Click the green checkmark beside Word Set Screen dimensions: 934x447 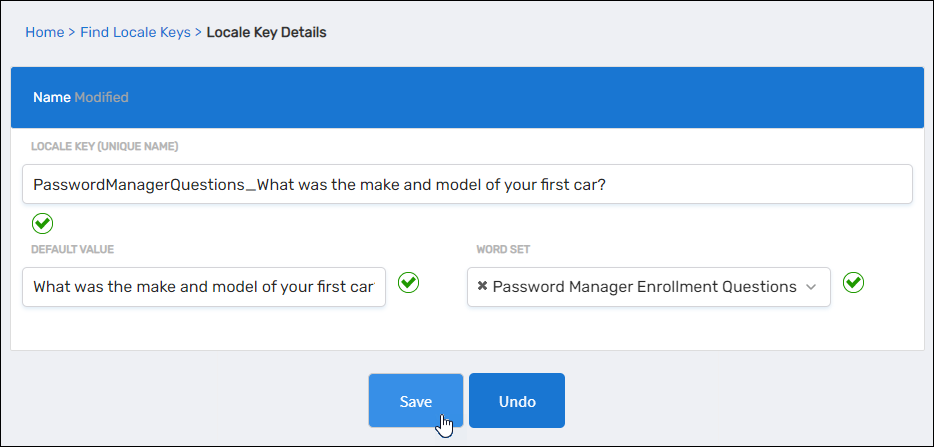coord(853,283)
